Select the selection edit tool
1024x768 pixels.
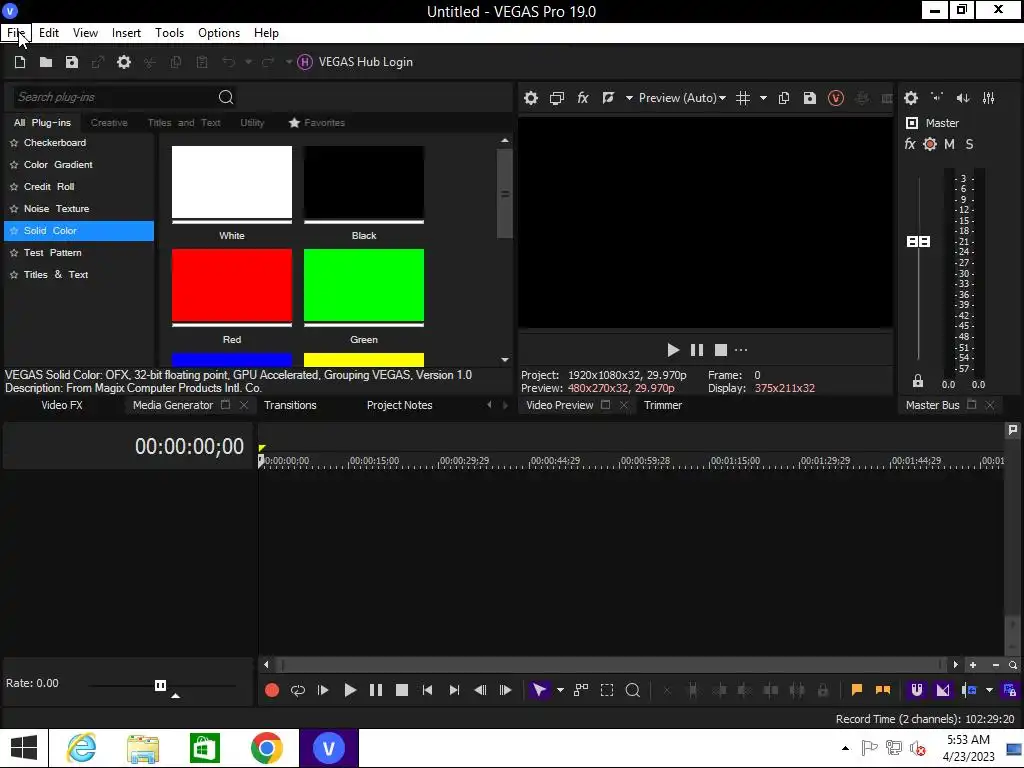[607, 690]
